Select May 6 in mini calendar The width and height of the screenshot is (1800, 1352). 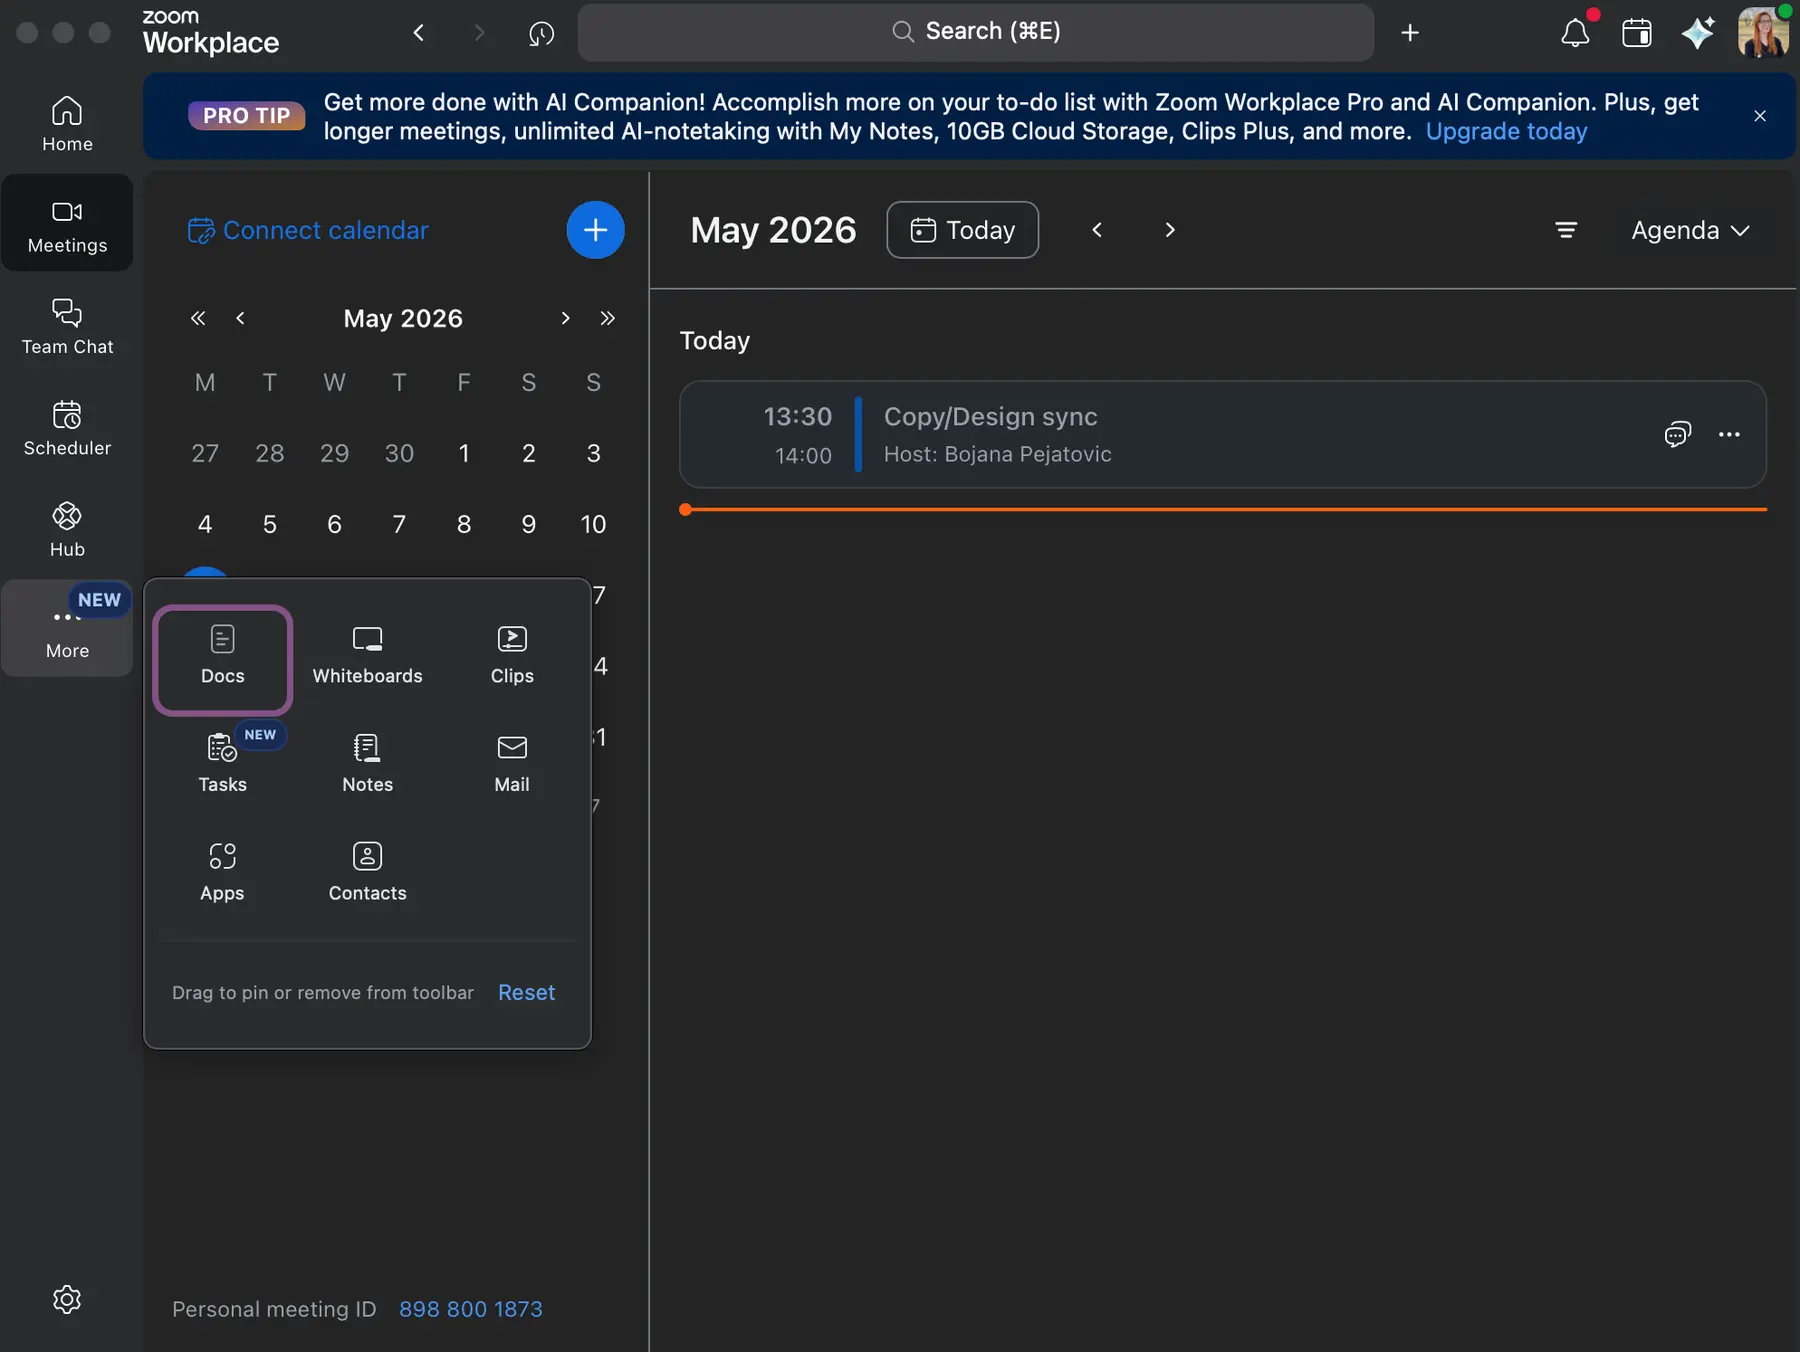(334, 524)
